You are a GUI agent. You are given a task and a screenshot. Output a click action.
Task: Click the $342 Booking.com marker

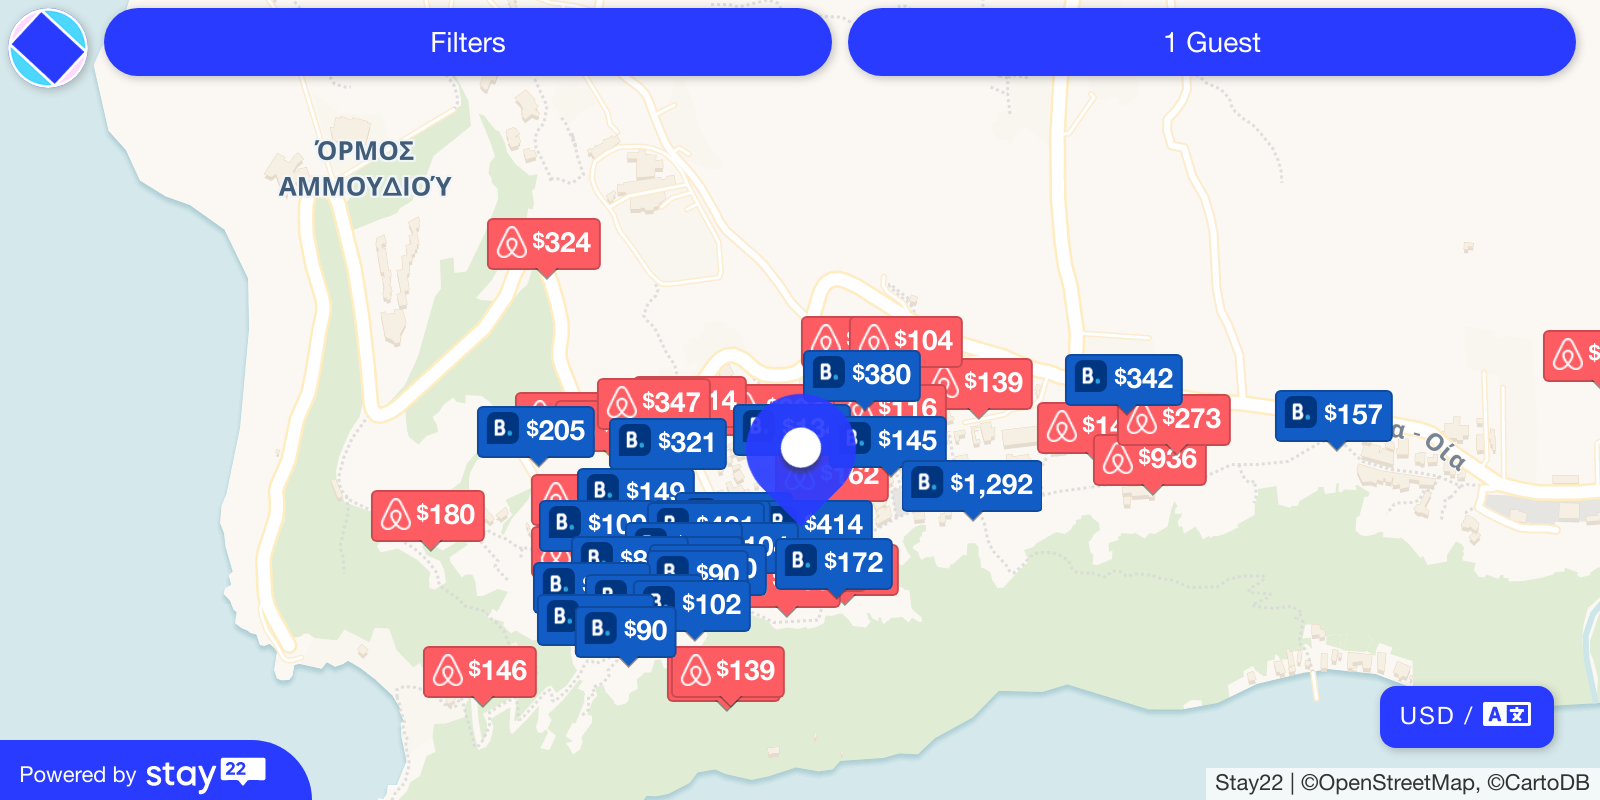(1124, 379)
